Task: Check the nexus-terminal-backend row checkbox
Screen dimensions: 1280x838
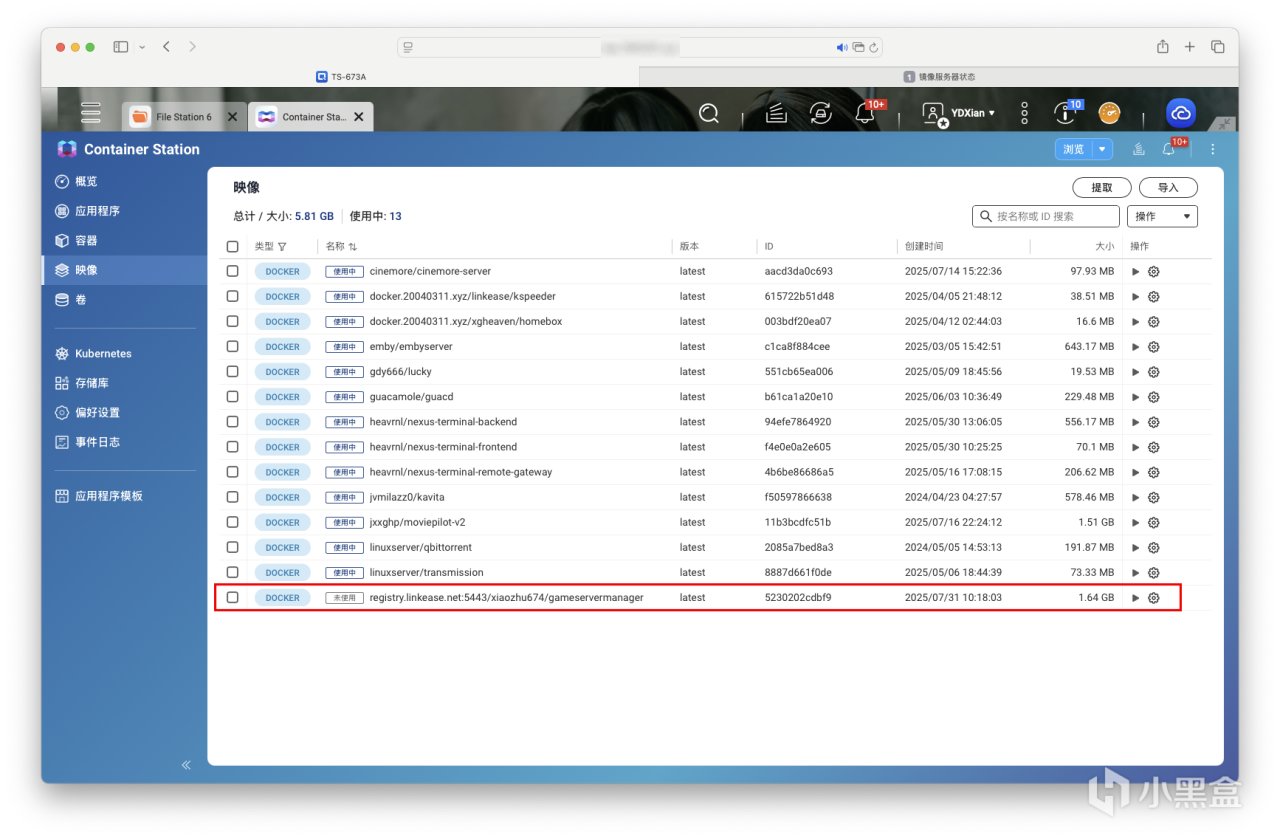Action: click(x=233, y=422)
